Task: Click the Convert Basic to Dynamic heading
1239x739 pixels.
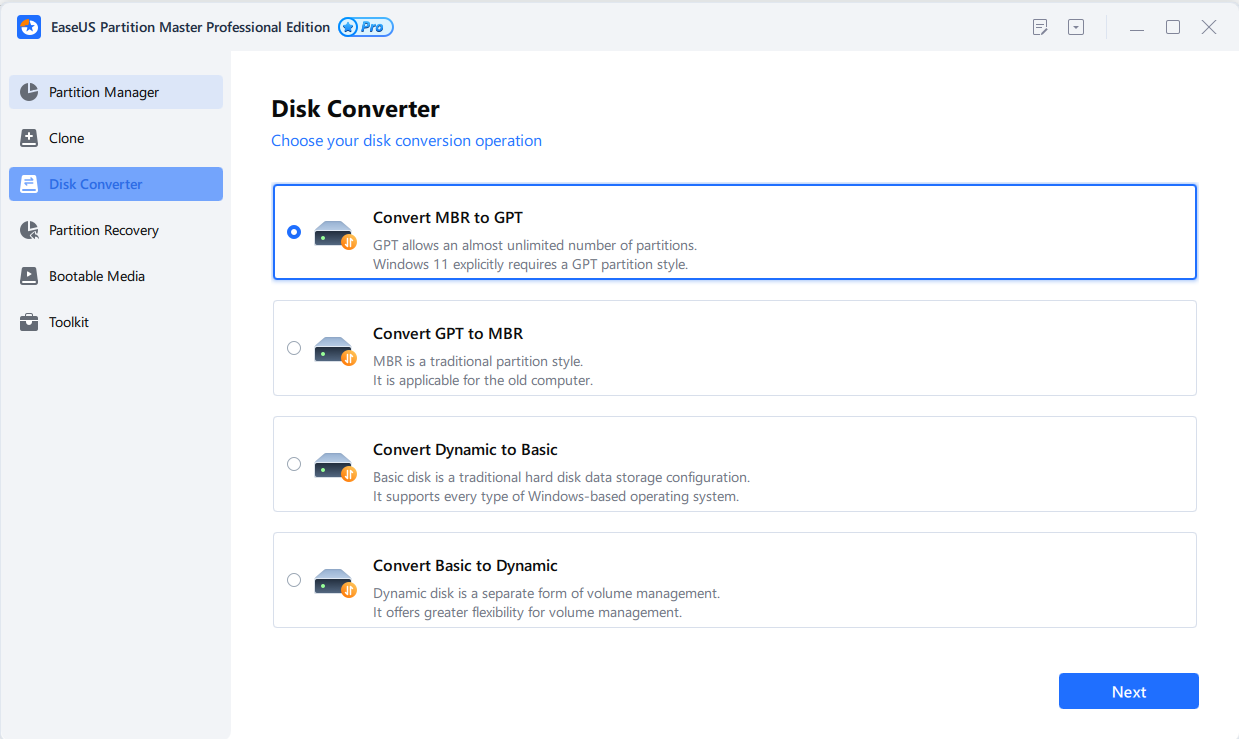Action: [x=465, y=565]
